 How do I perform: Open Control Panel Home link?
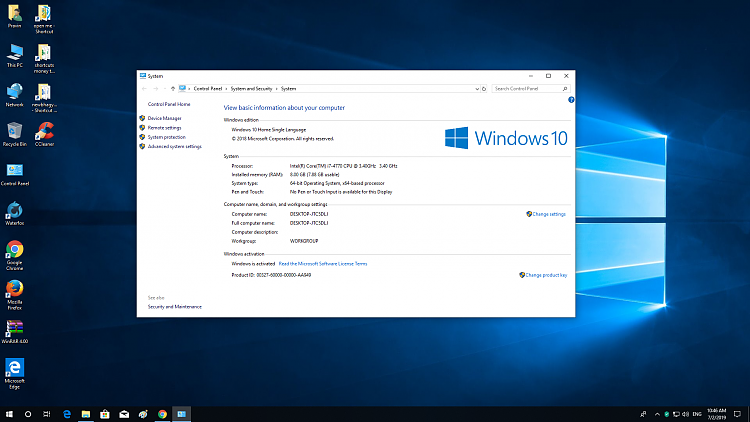(x=169, y=104)
